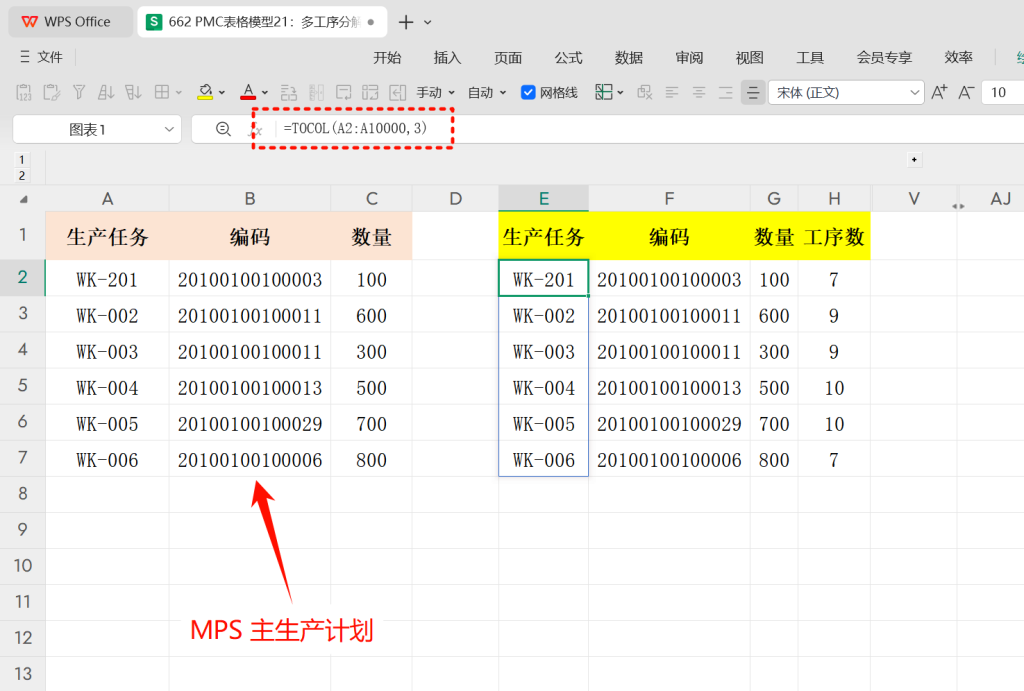Open the 文件 menu
Image resolution: width=1024 pixels, height=691 pixels.
(x=42, y=57)
